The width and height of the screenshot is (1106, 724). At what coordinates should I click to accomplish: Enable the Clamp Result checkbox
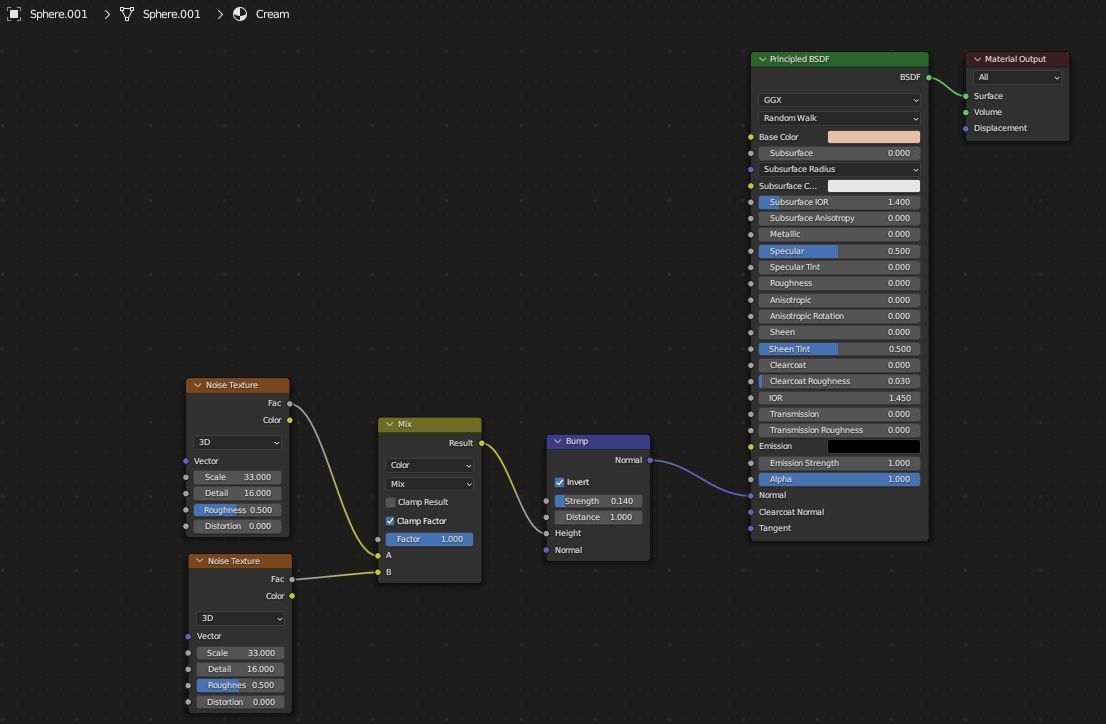(390, 502)
